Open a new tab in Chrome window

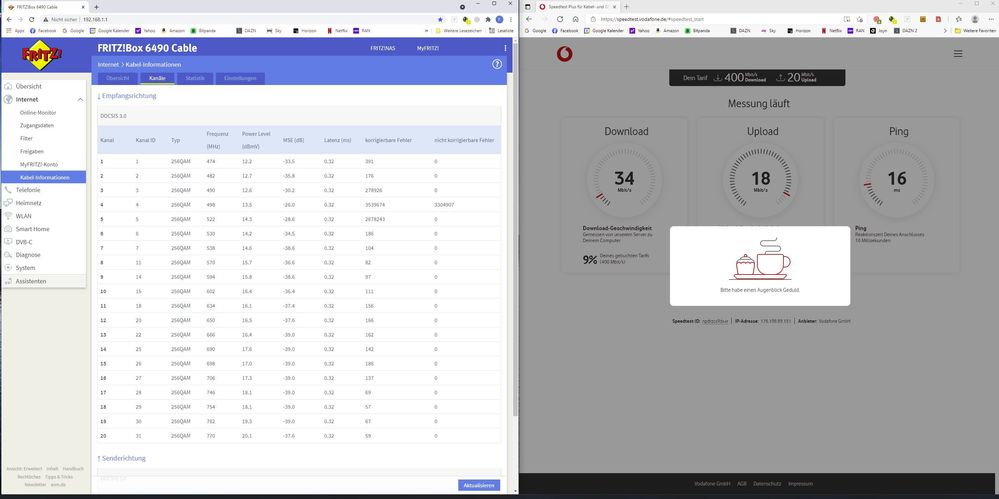[96, 7]
